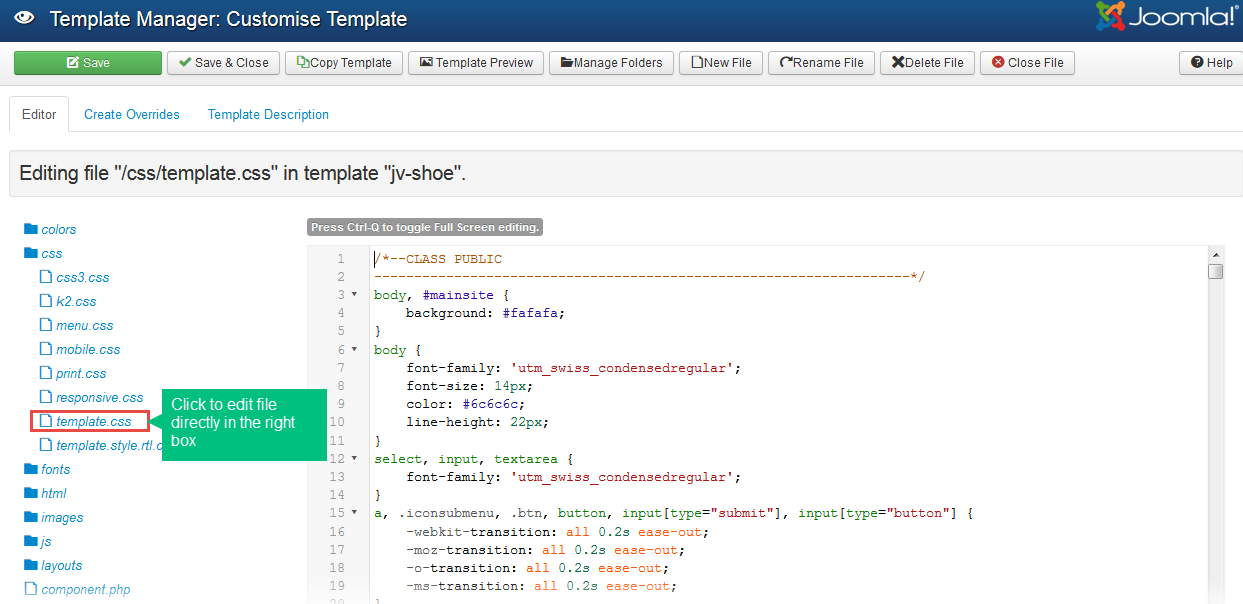Screen dimensions: 1243x604
Task: Fold code block at line 6
Action: (x=355, y=350)
